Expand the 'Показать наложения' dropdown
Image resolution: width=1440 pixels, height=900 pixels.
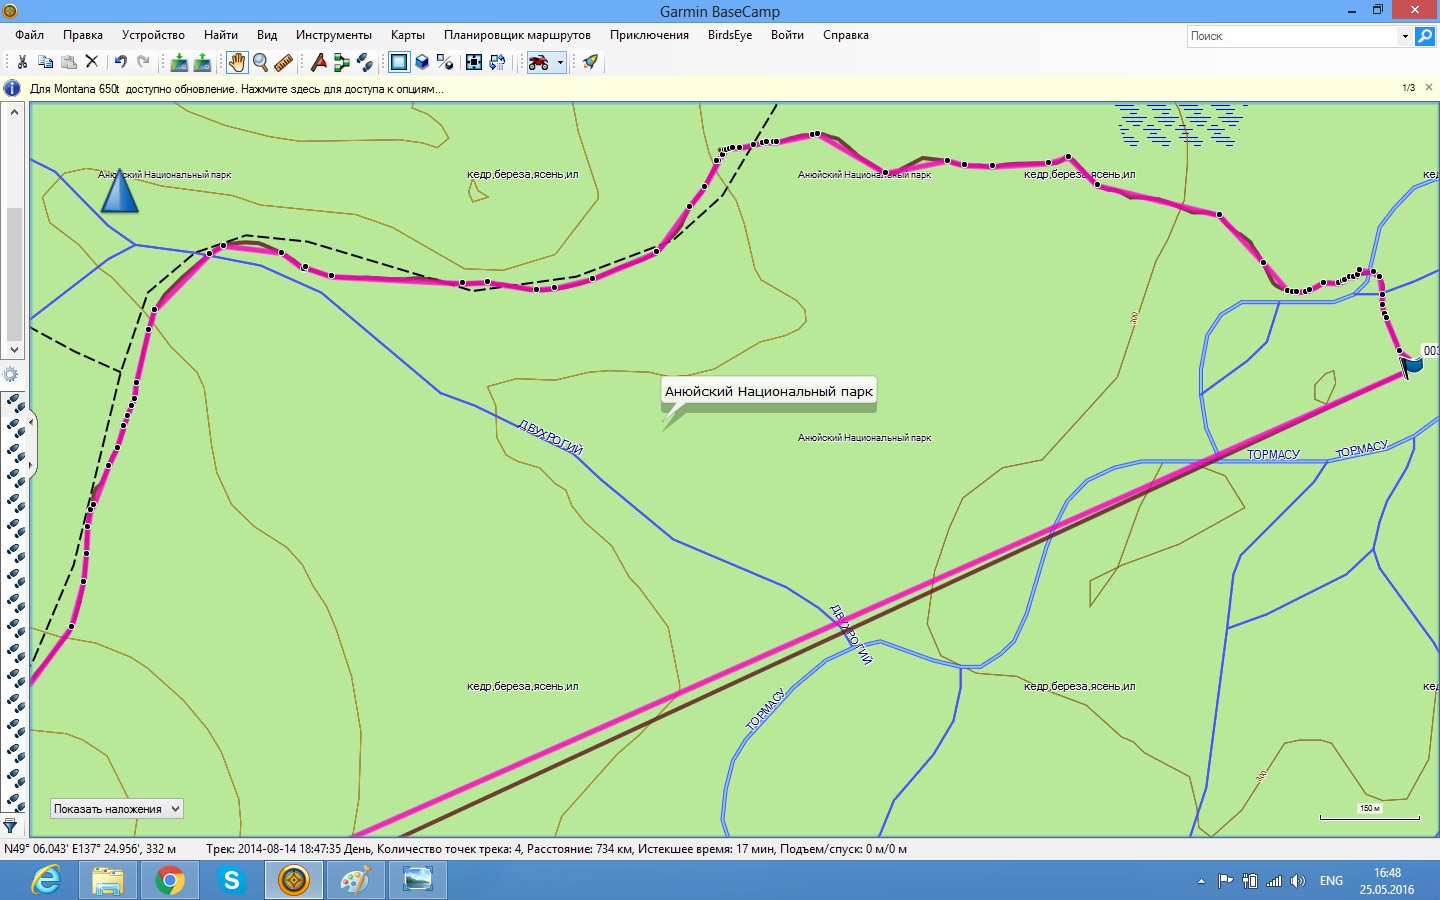[x=175, y=809]
